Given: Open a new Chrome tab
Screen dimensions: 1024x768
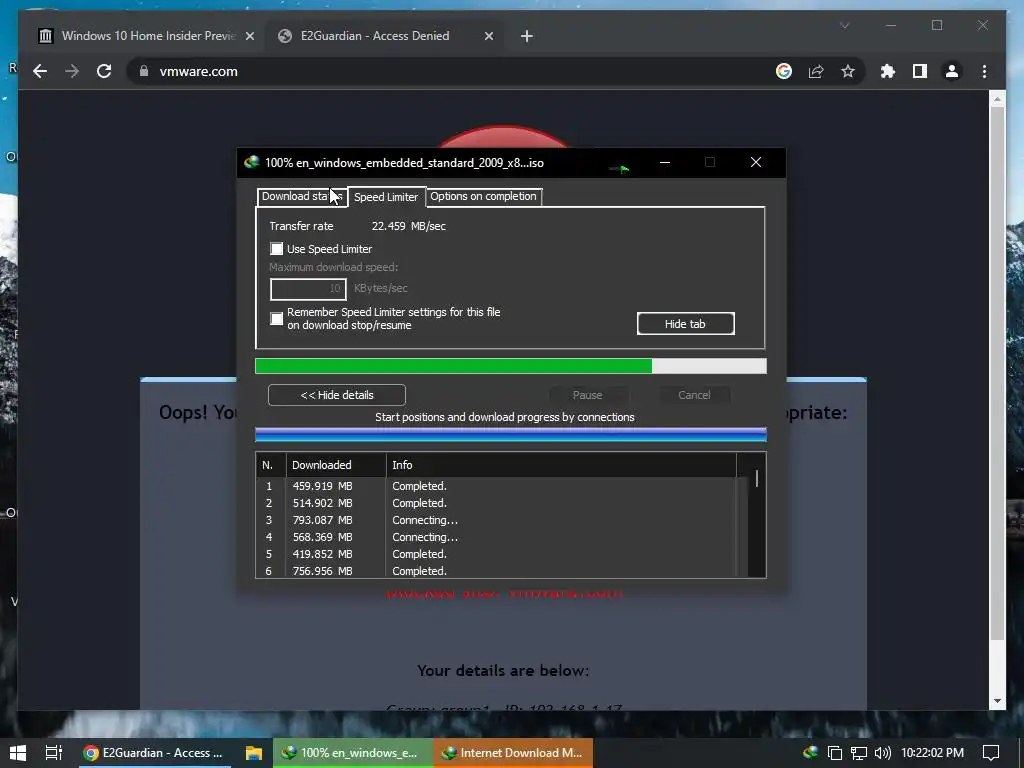Looking at the screenshot, I should tap(527, 36).
